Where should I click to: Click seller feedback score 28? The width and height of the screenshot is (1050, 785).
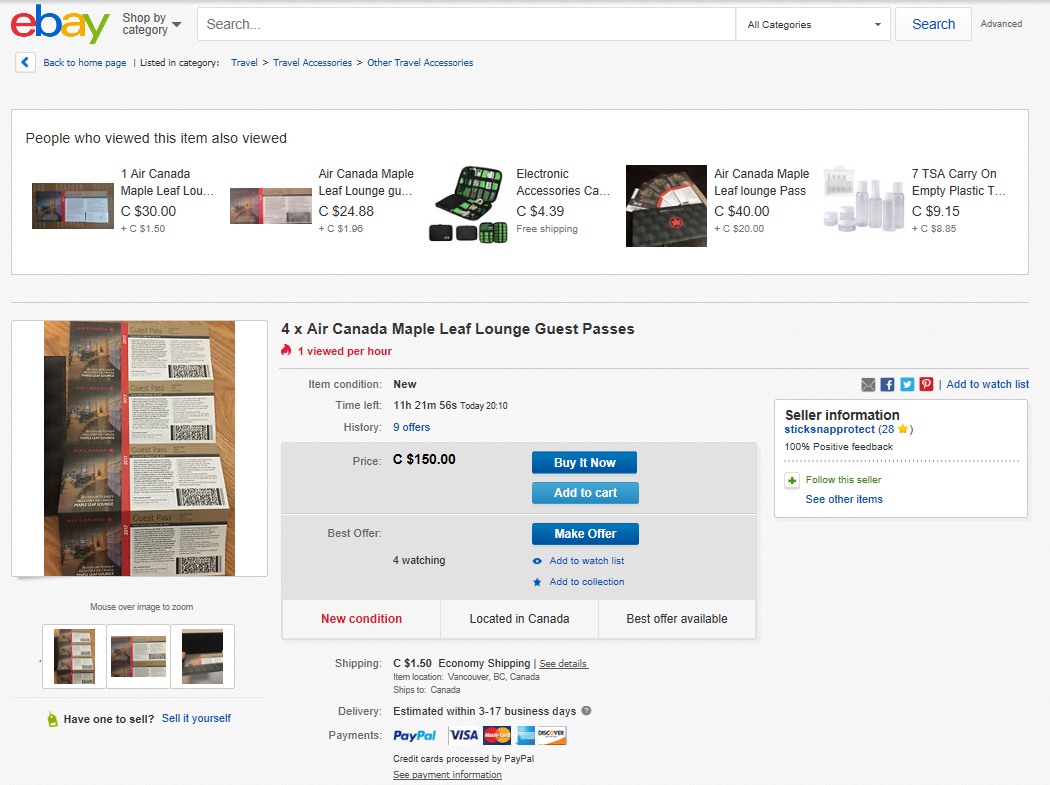[887, 429]
